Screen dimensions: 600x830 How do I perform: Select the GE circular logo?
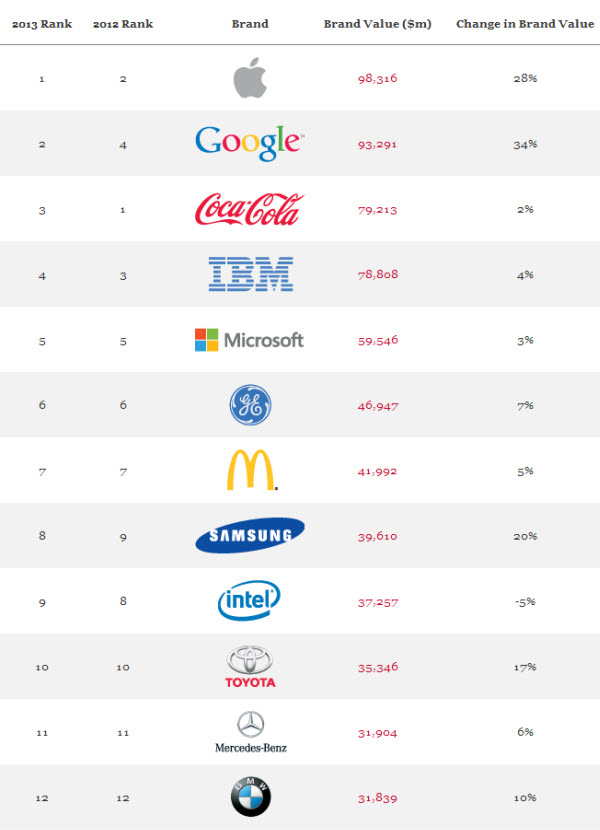[250, 405]
